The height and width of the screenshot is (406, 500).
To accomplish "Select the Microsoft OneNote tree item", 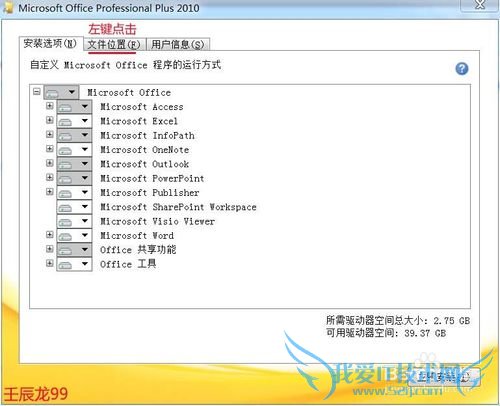I will pos(145,150).
